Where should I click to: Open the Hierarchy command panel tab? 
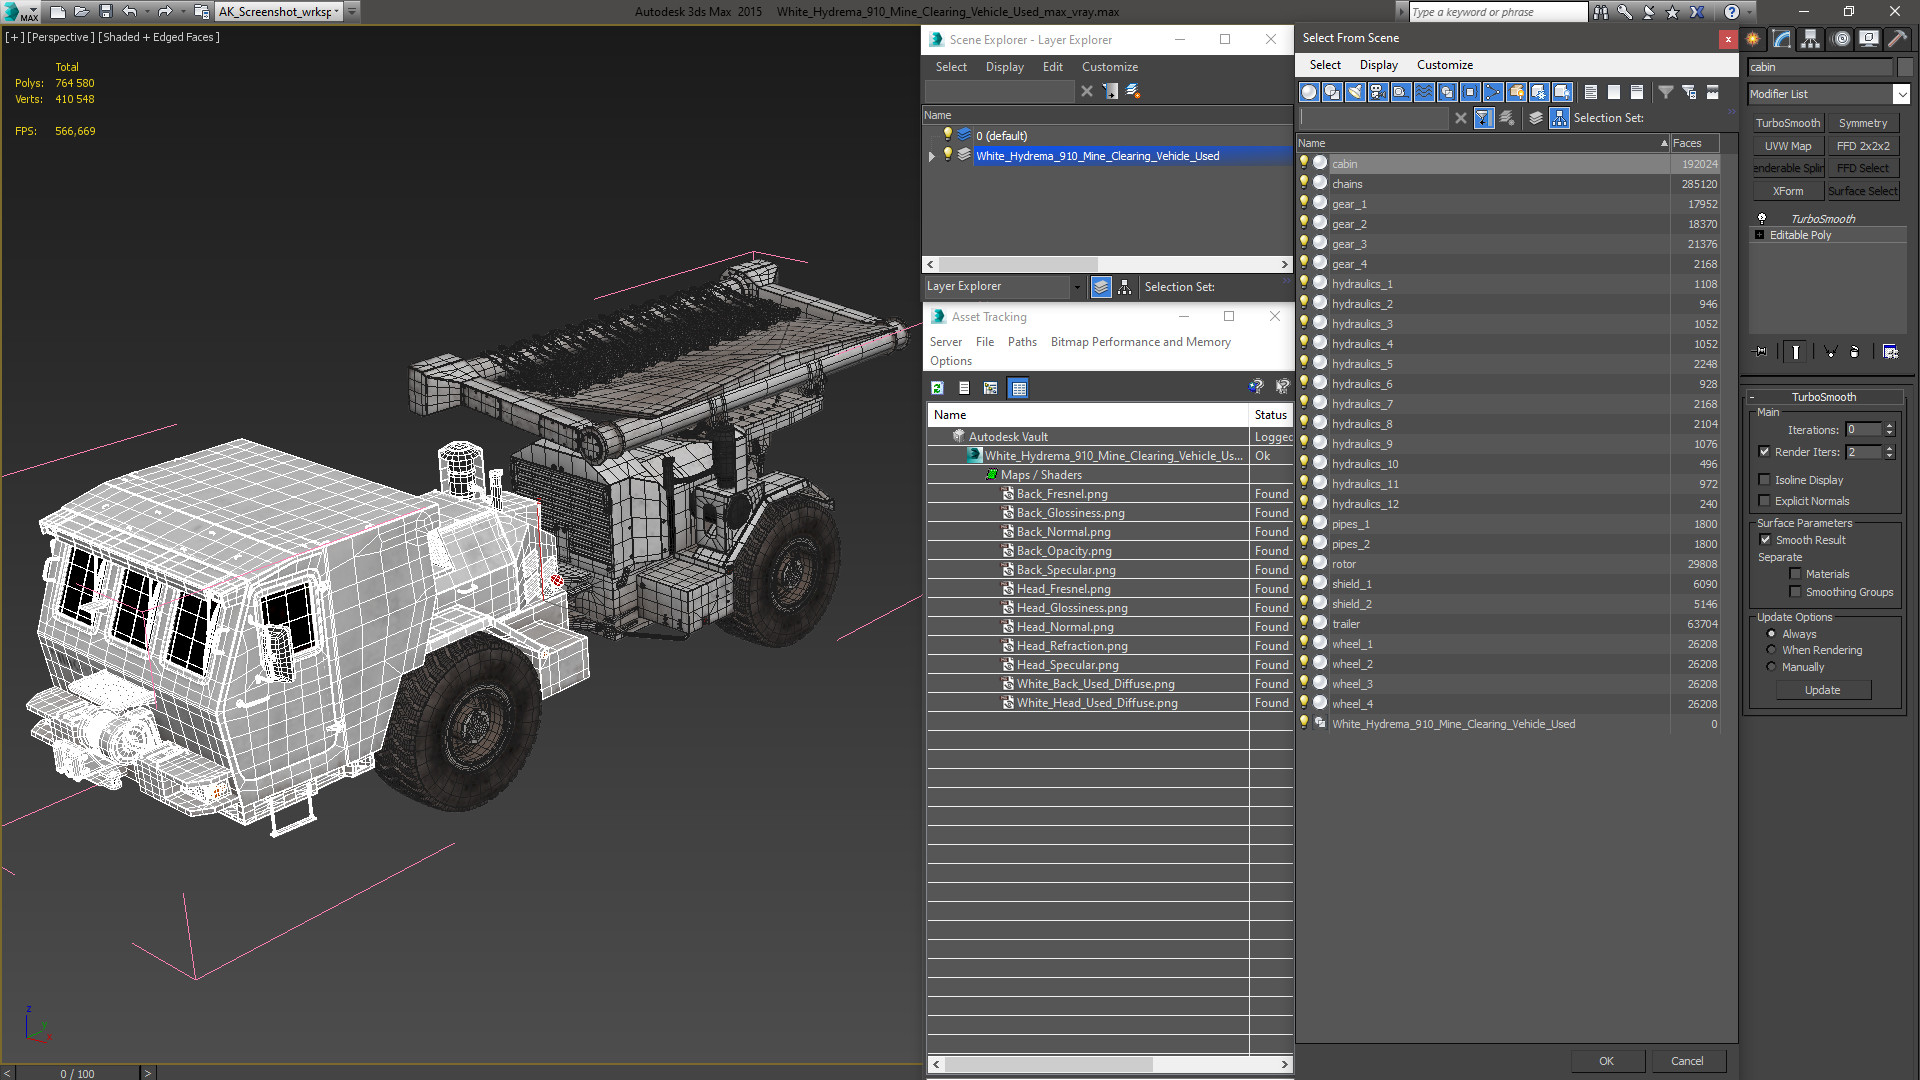(x=1811, y=39)
